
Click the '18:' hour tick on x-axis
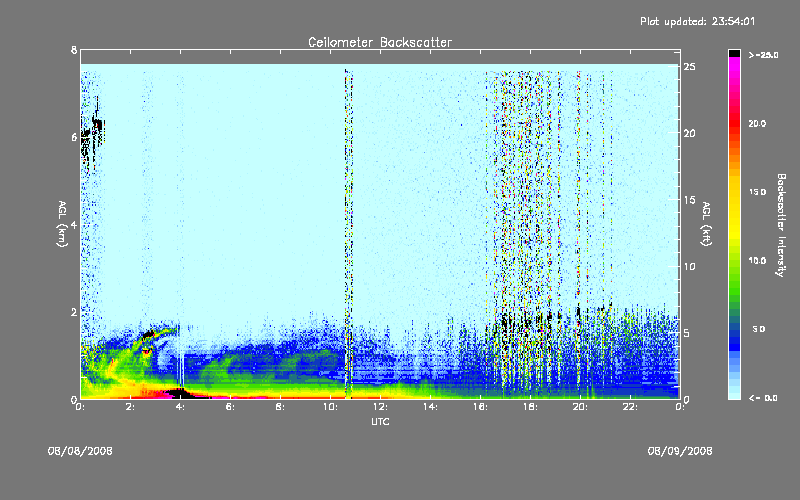(530, 407)
